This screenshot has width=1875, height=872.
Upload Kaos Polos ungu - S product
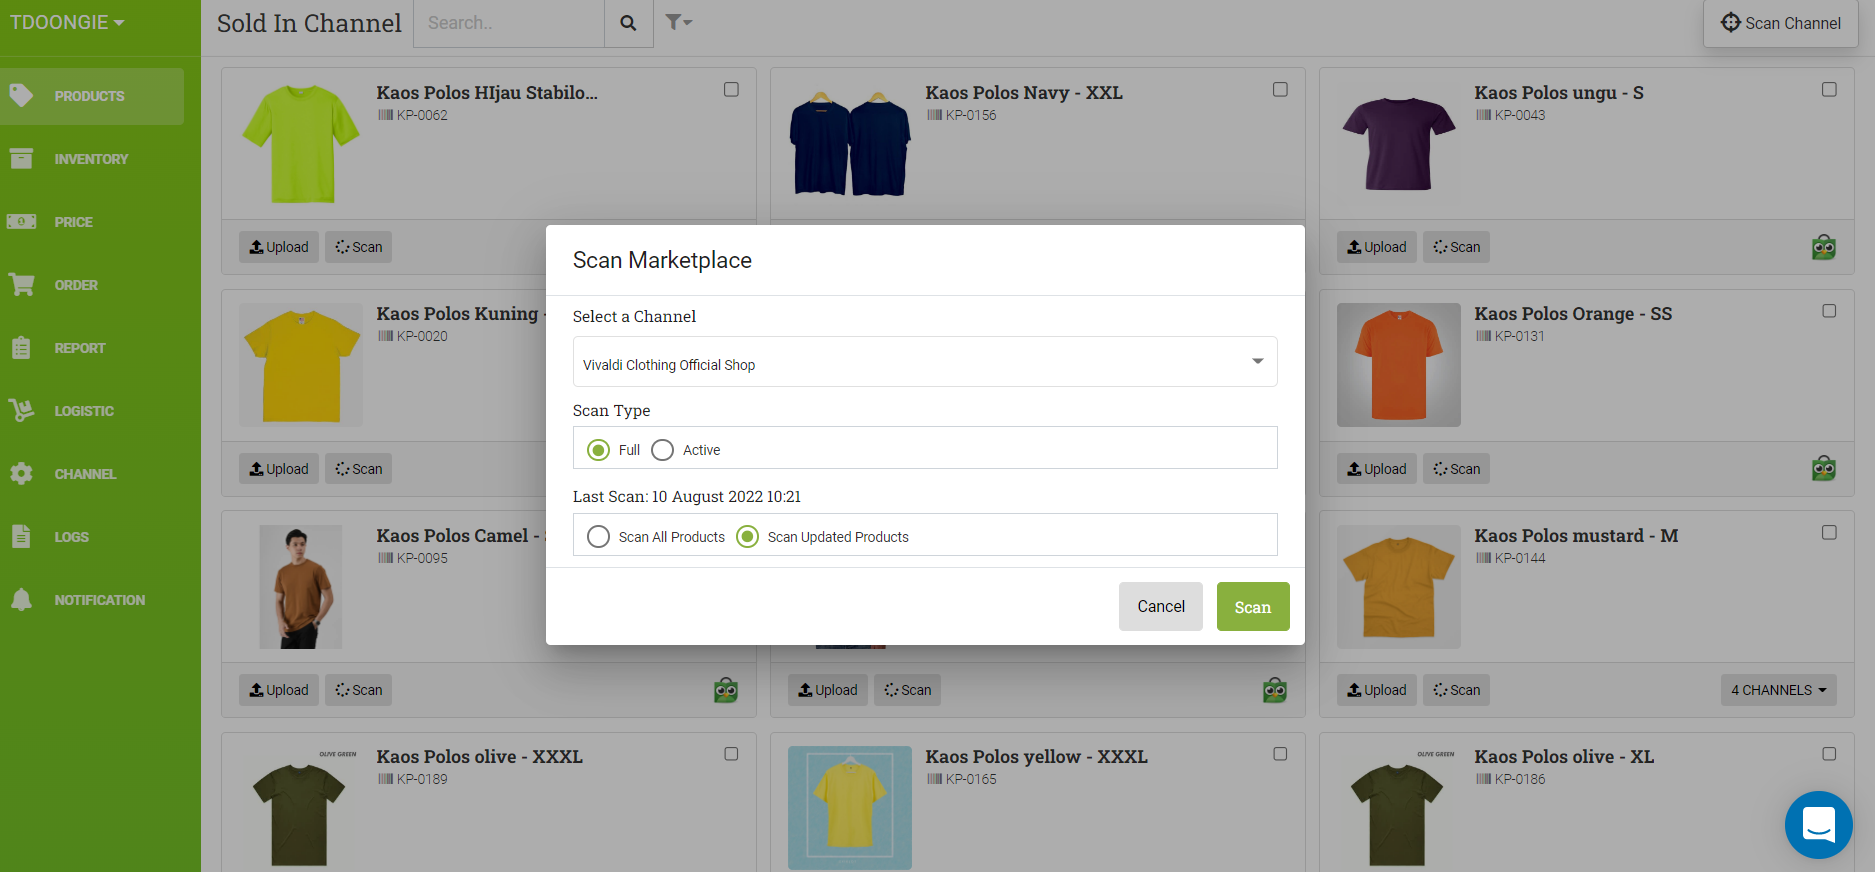click(x=1377, y=247)
